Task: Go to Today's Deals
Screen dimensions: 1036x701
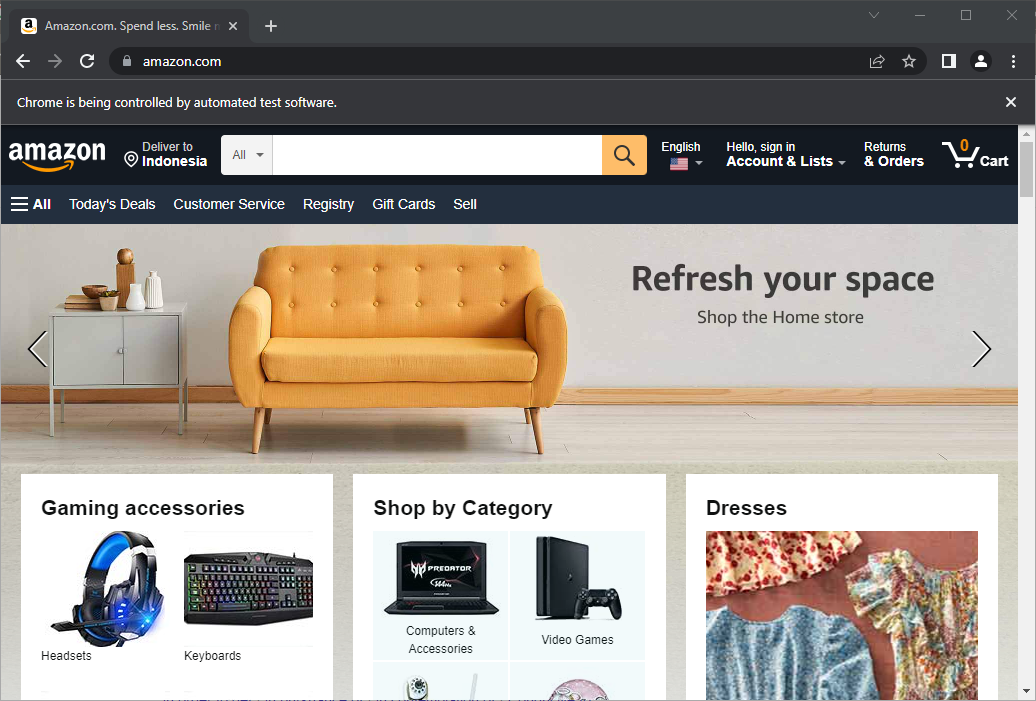Action: (x=112, y=204)
